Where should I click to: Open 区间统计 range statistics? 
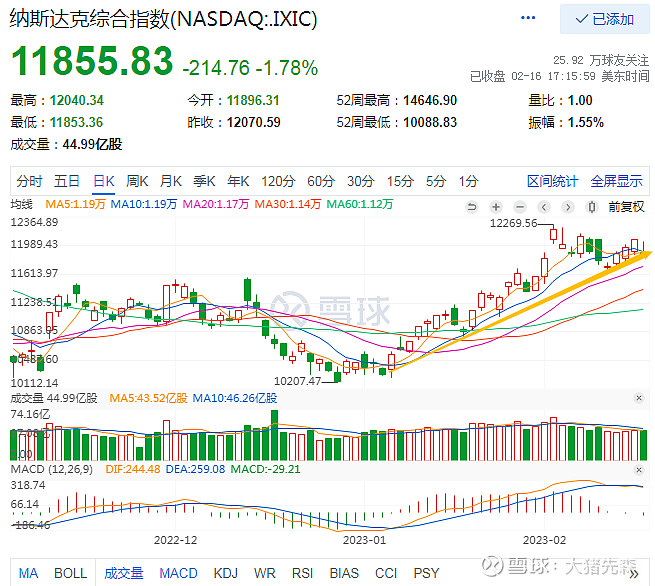pos(552,181)
